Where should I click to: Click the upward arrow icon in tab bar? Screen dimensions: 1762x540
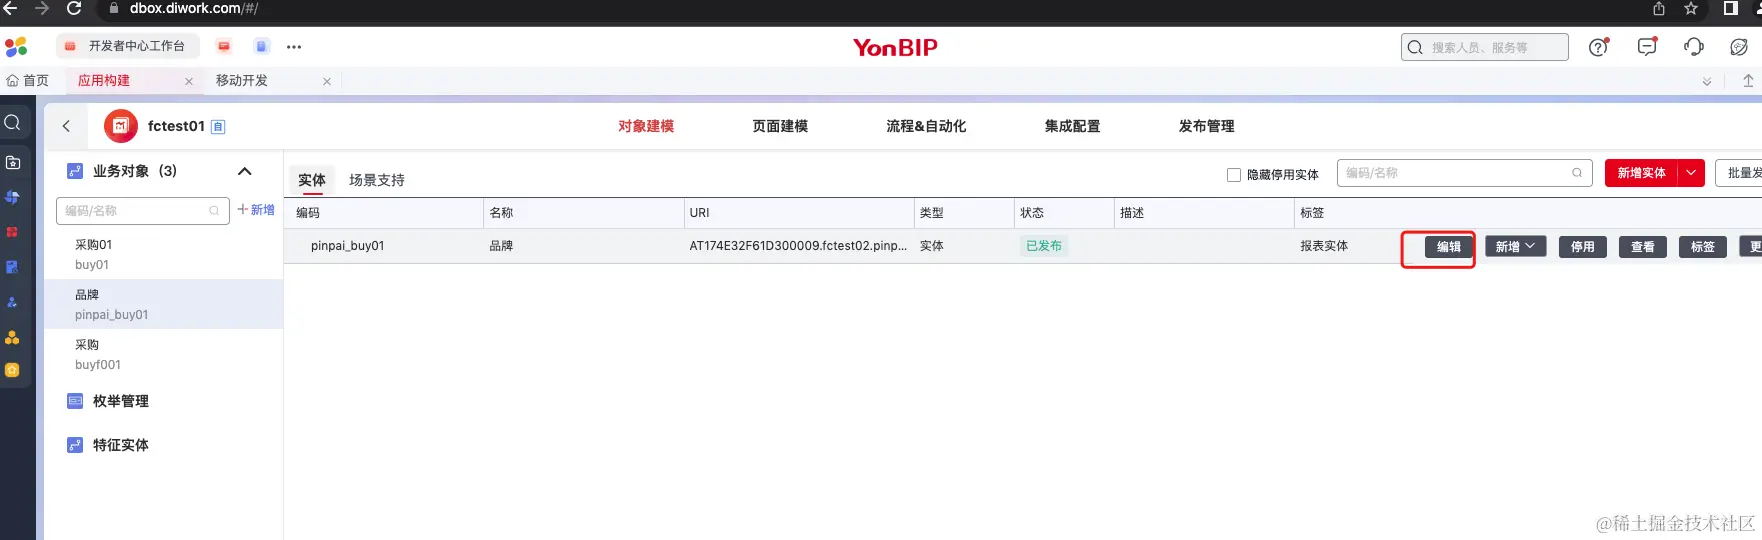[1748, 81]
